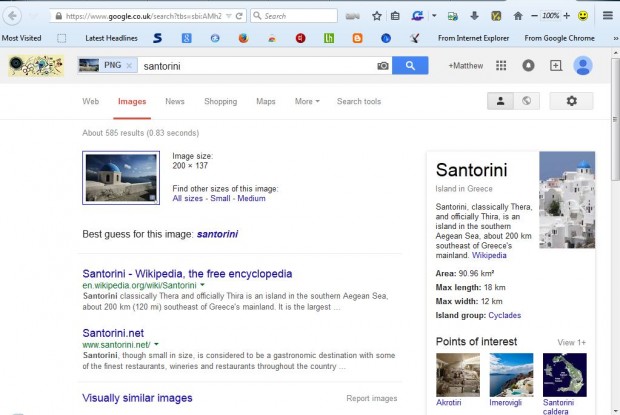Image resolution: width=620 pixels, height=415 pixels.
Task: Open the Google account avatar
Action: point(583,66)
